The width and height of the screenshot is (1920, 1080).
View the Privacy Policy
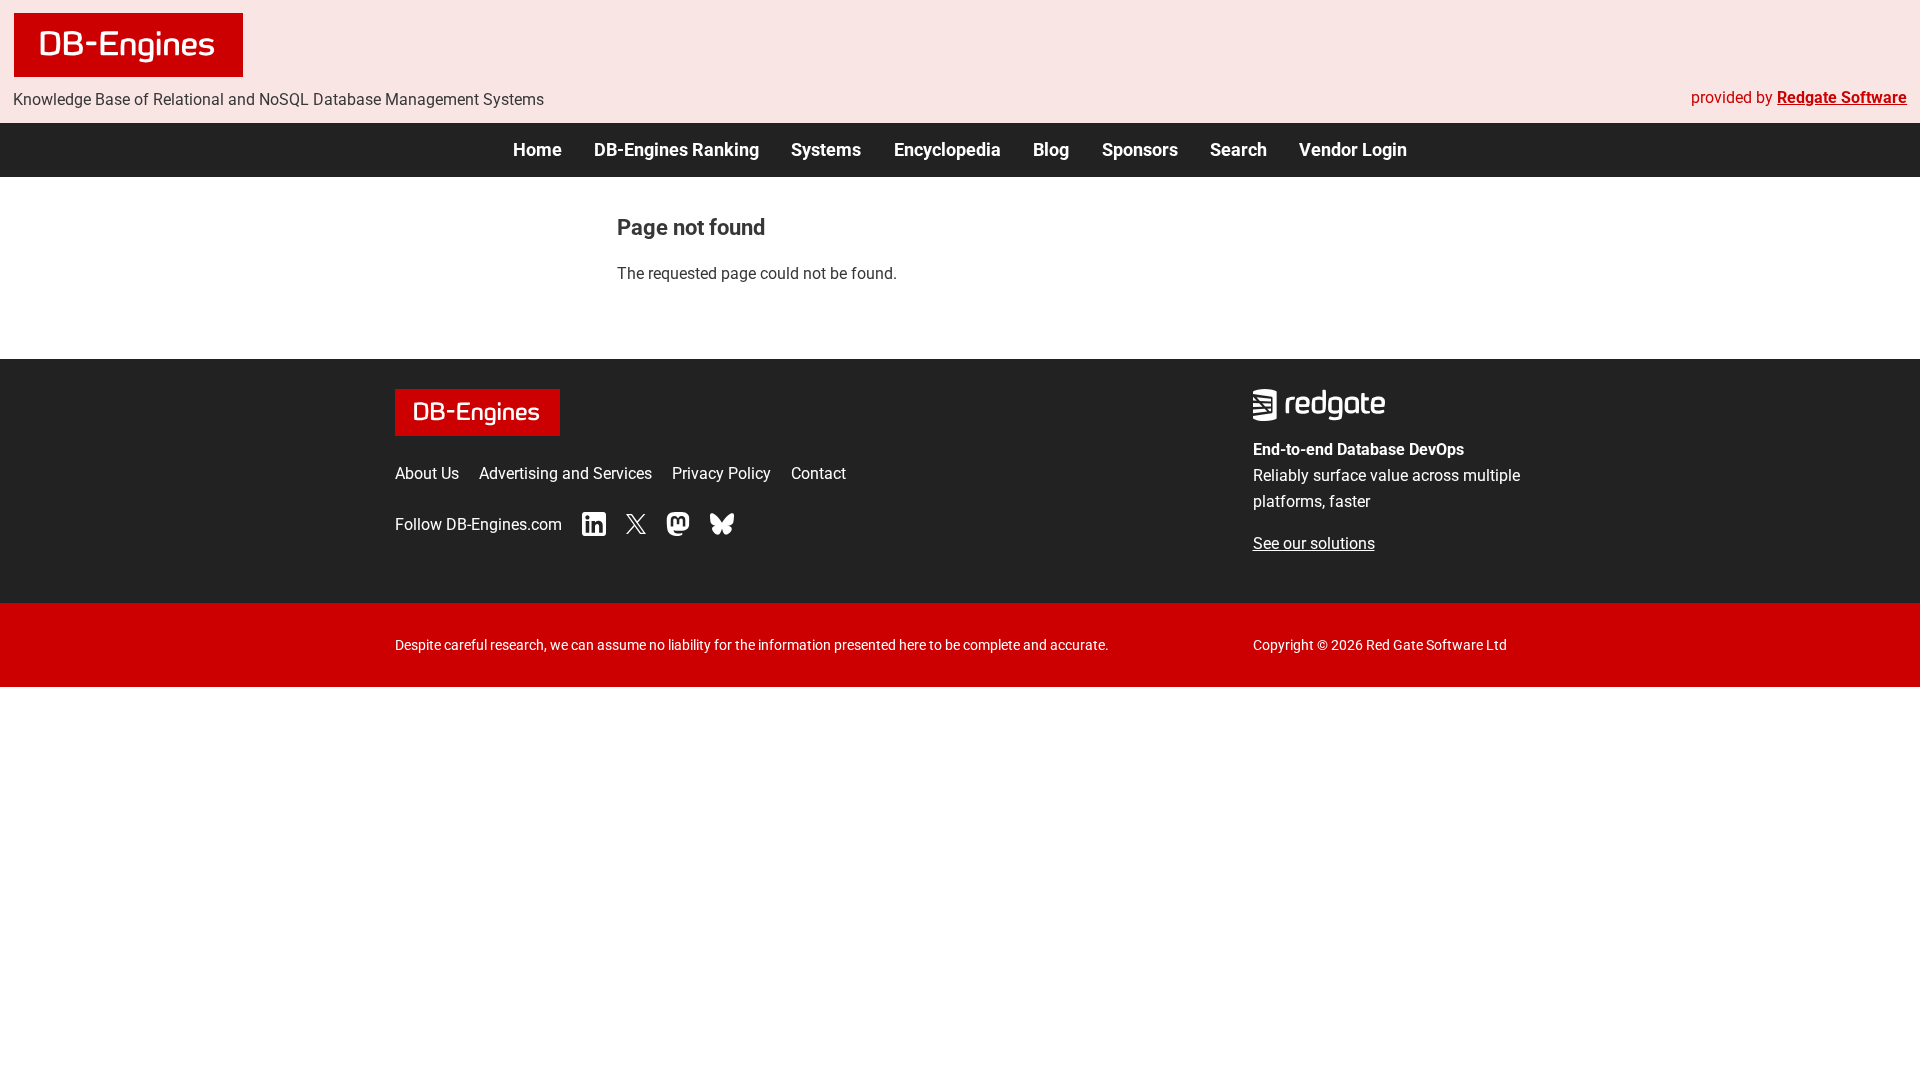[721, 473]
